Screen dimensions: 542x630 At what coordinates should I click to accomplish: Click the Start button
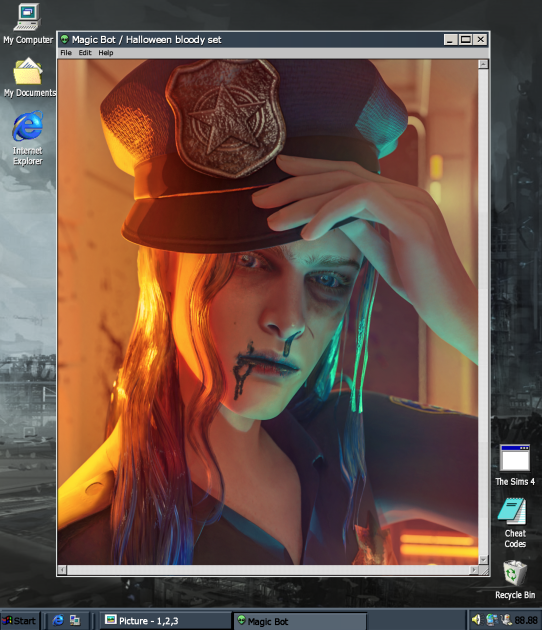[x=20, y=621]
